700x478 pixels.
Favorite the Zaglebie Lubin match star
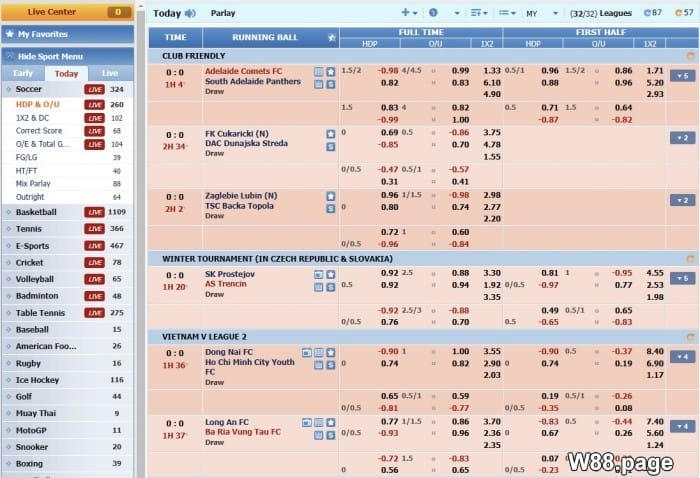(x=331, y=196)
